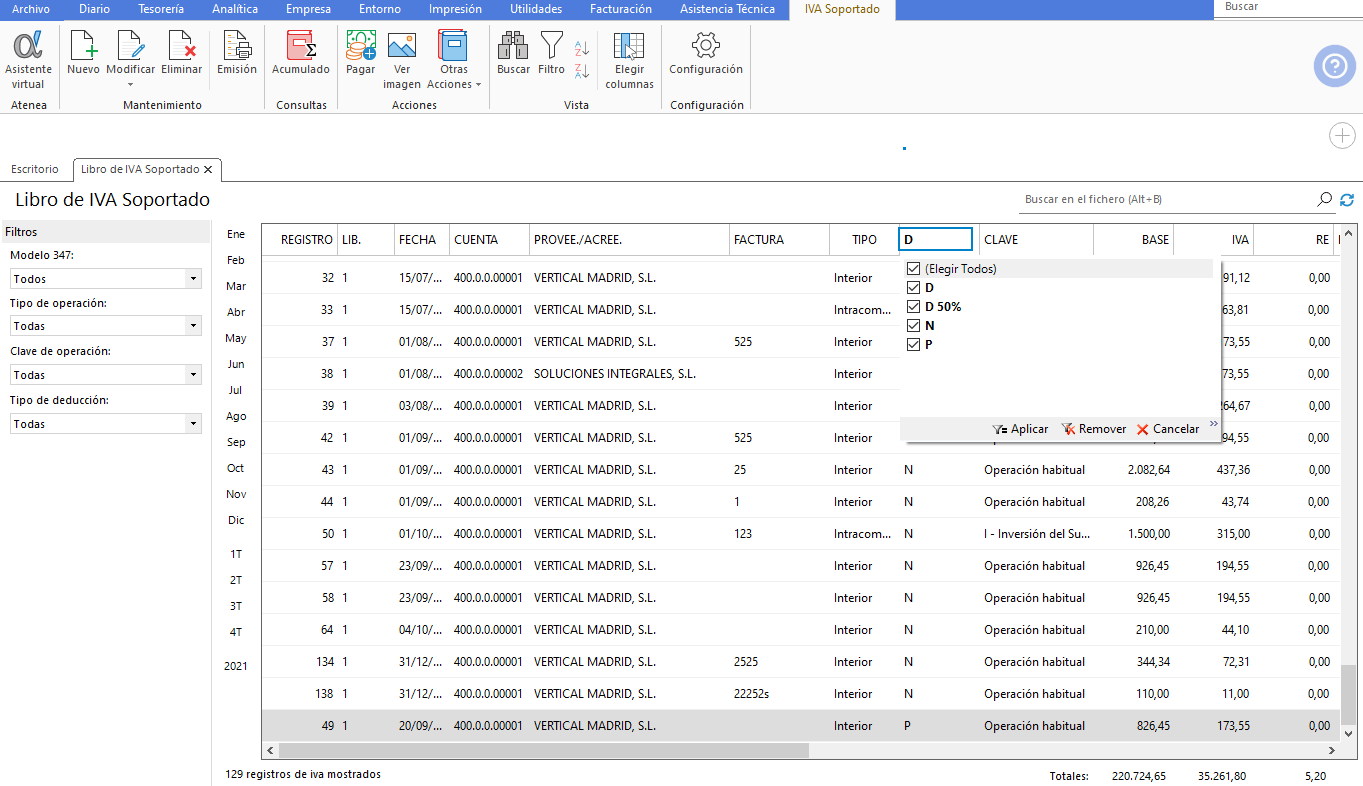Switch to the Facturación tab
Viewport: 1363px width, 786px height.
pos(620,9)
